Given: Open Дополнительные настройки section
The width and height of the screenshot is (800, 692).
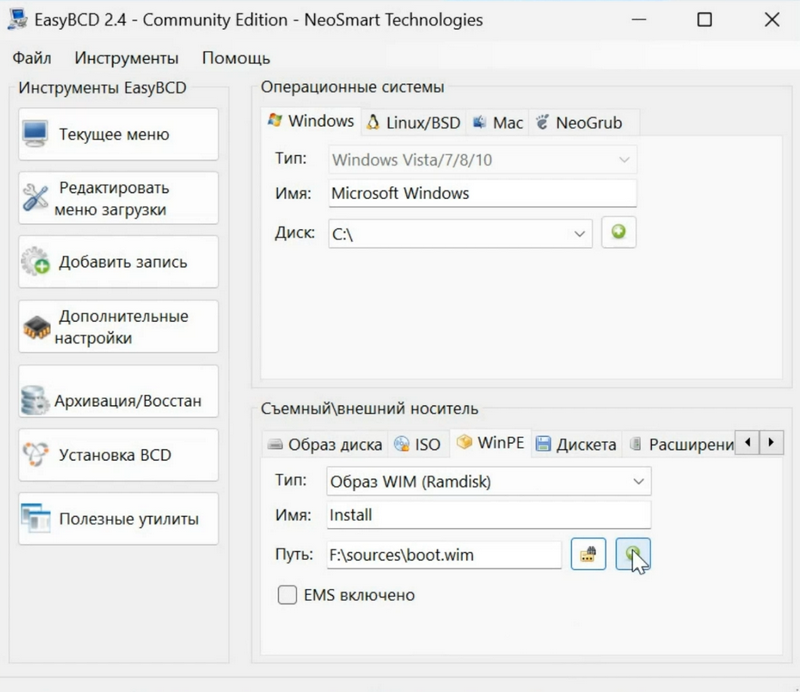Looking at the screenshot, I should click(x=118, y=327).
